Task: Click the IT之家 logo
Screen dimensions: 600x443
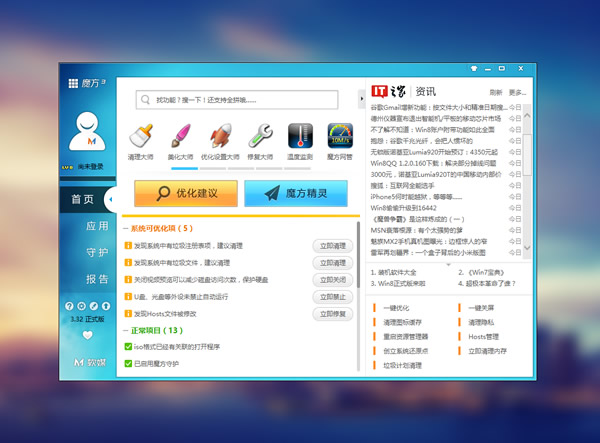Action: coord(388,91)
